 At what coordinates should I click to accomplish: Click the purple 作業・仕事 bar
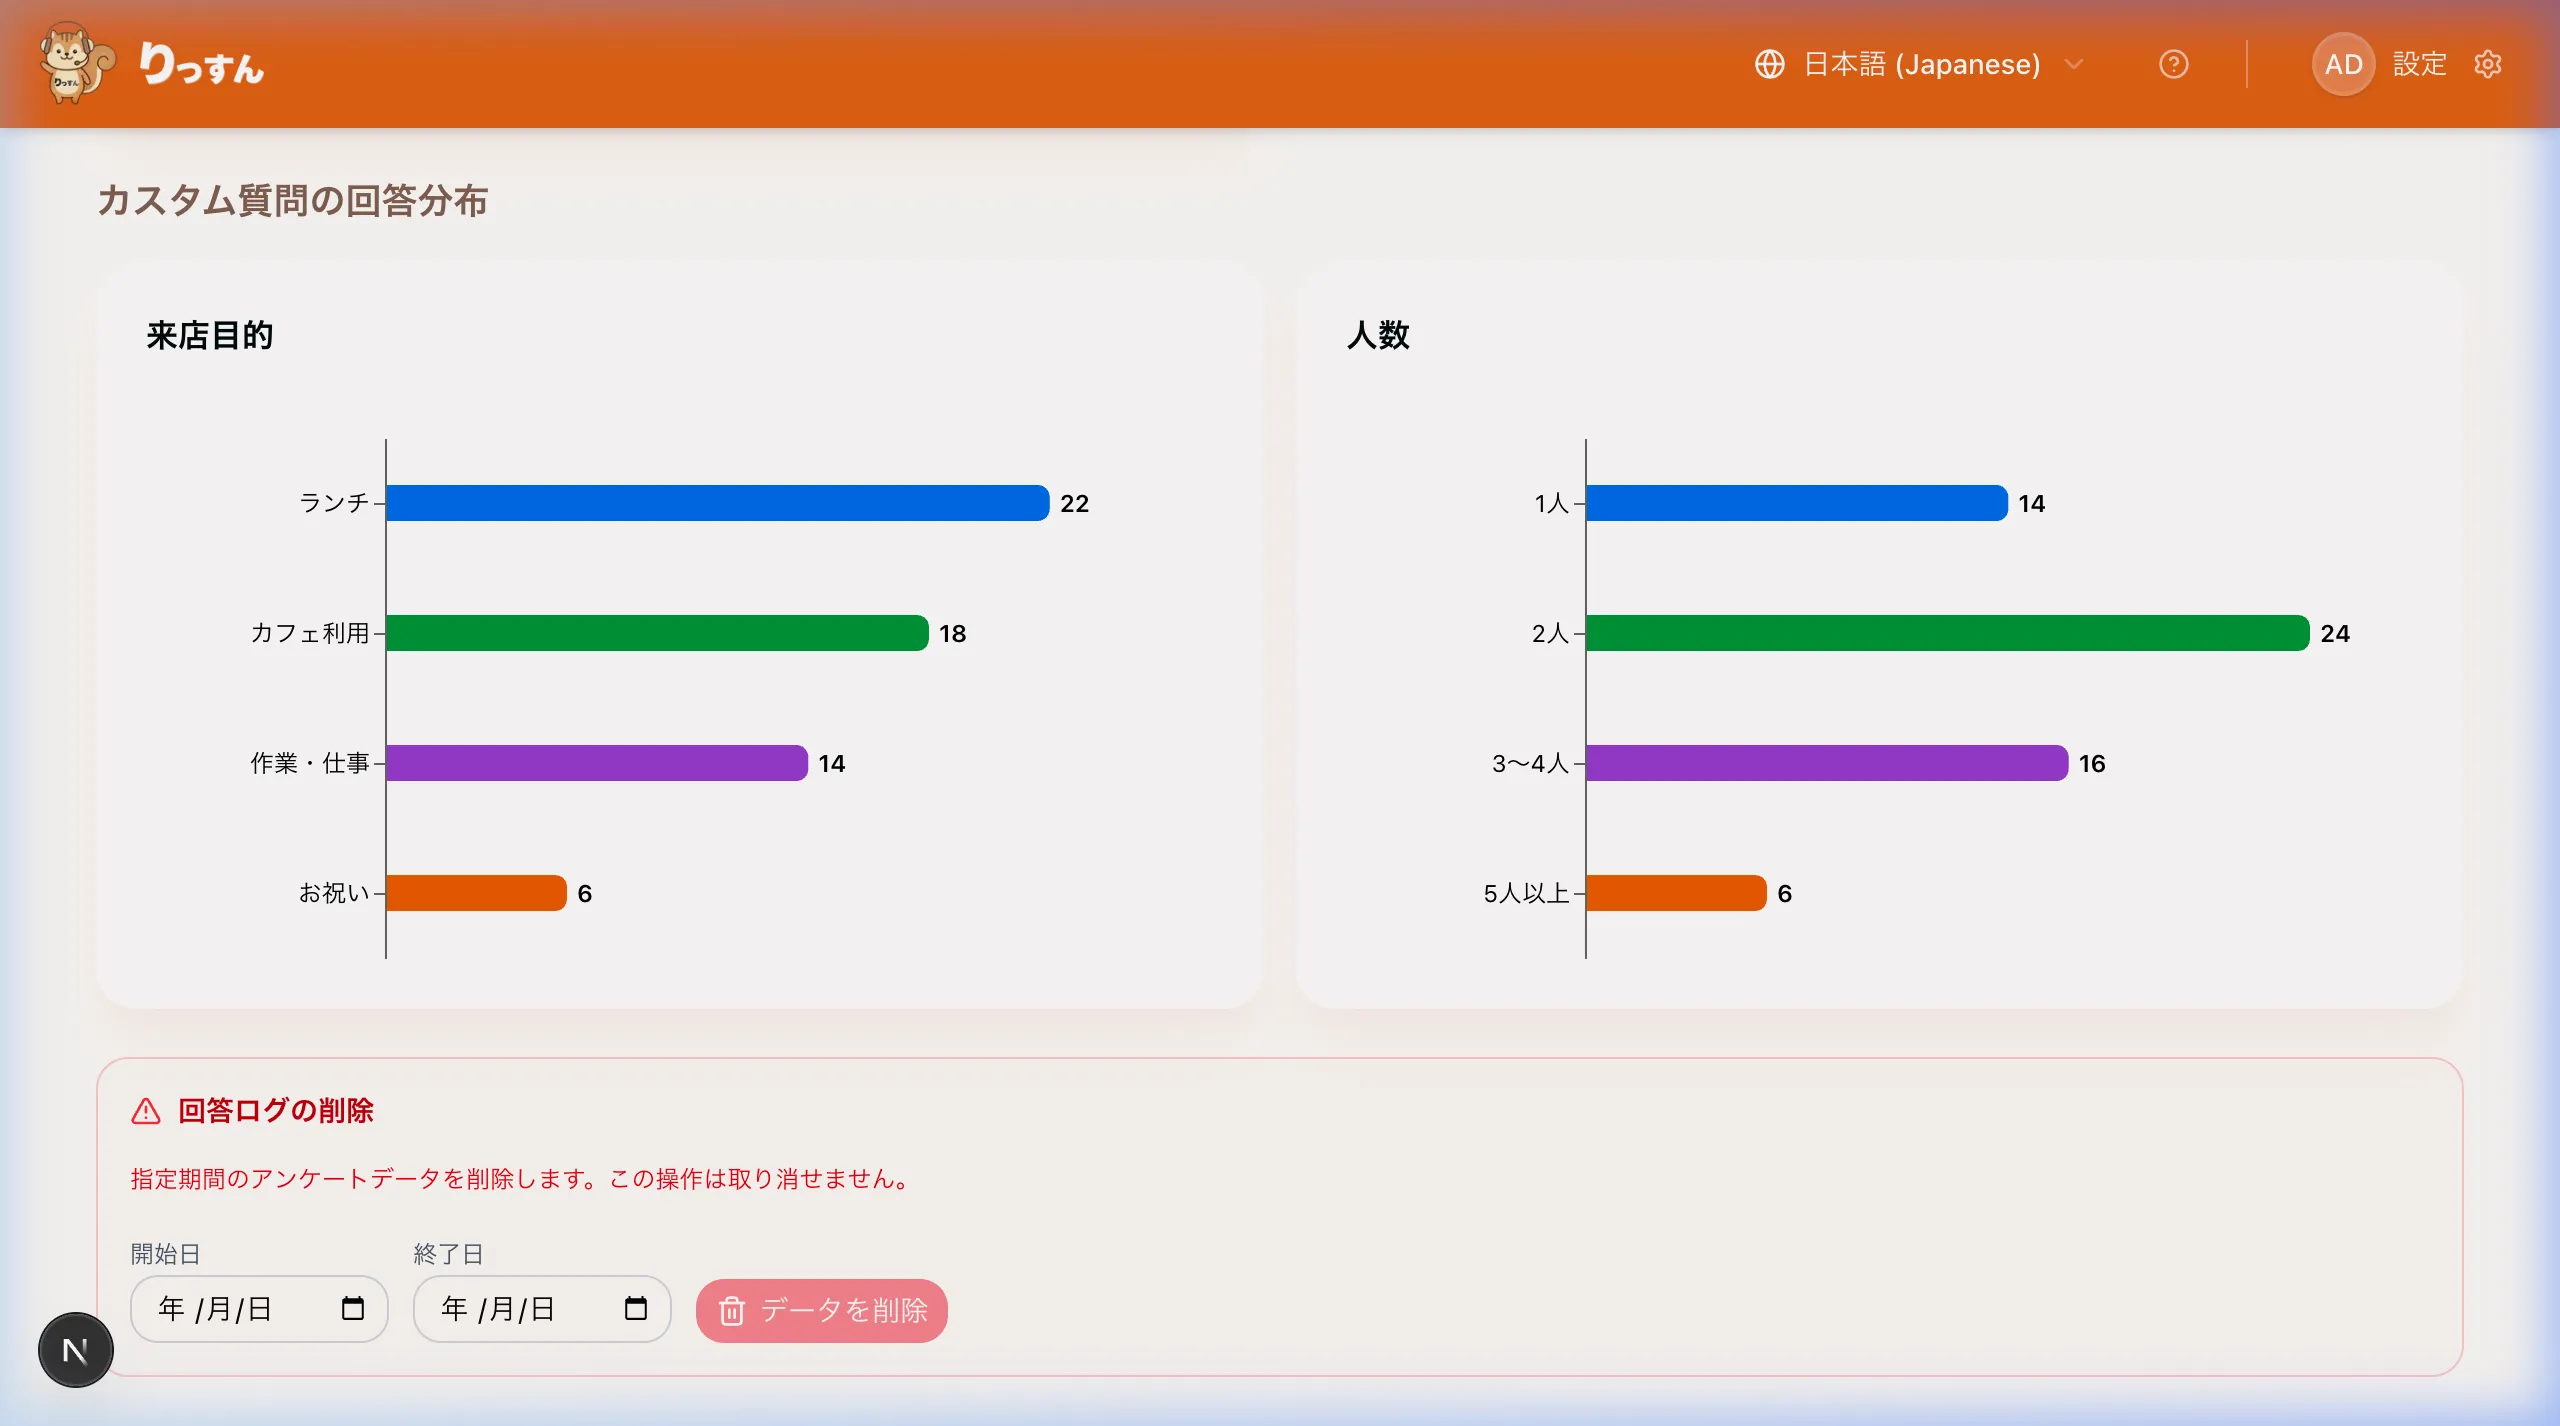click(597, 763)
